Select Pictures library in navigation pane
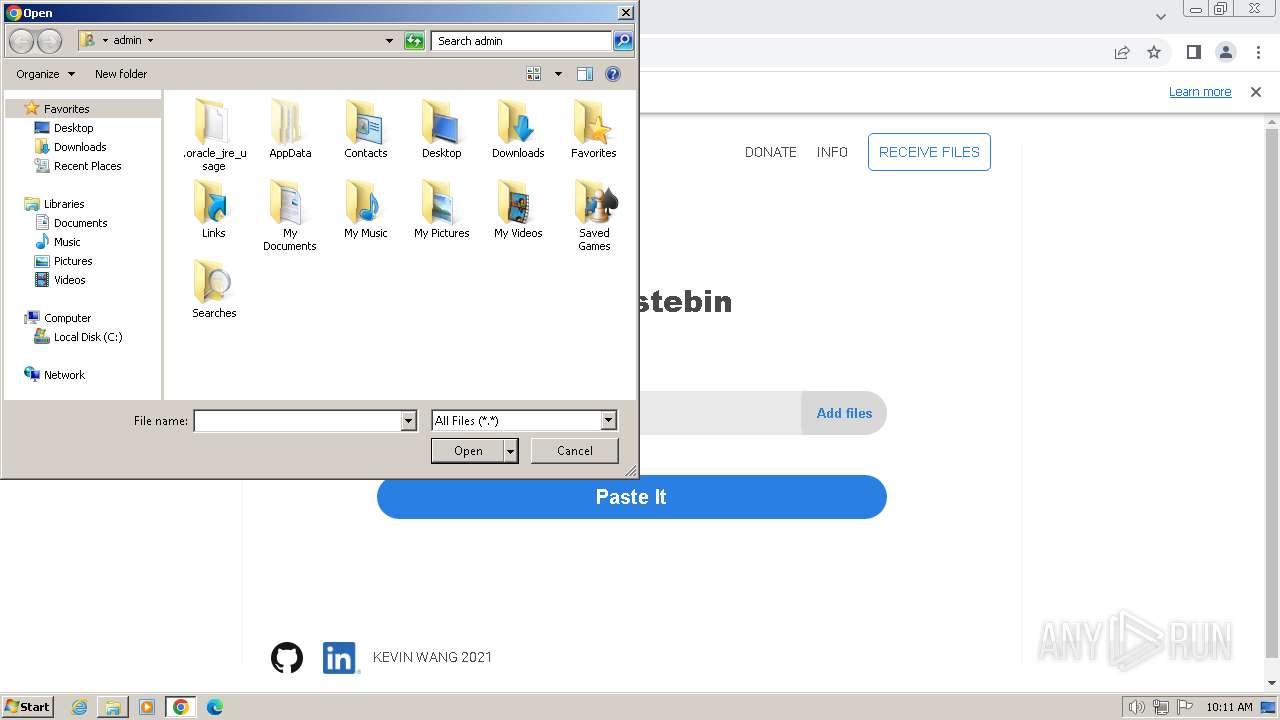The image size is (1280, 720). [x=73, y=261]
